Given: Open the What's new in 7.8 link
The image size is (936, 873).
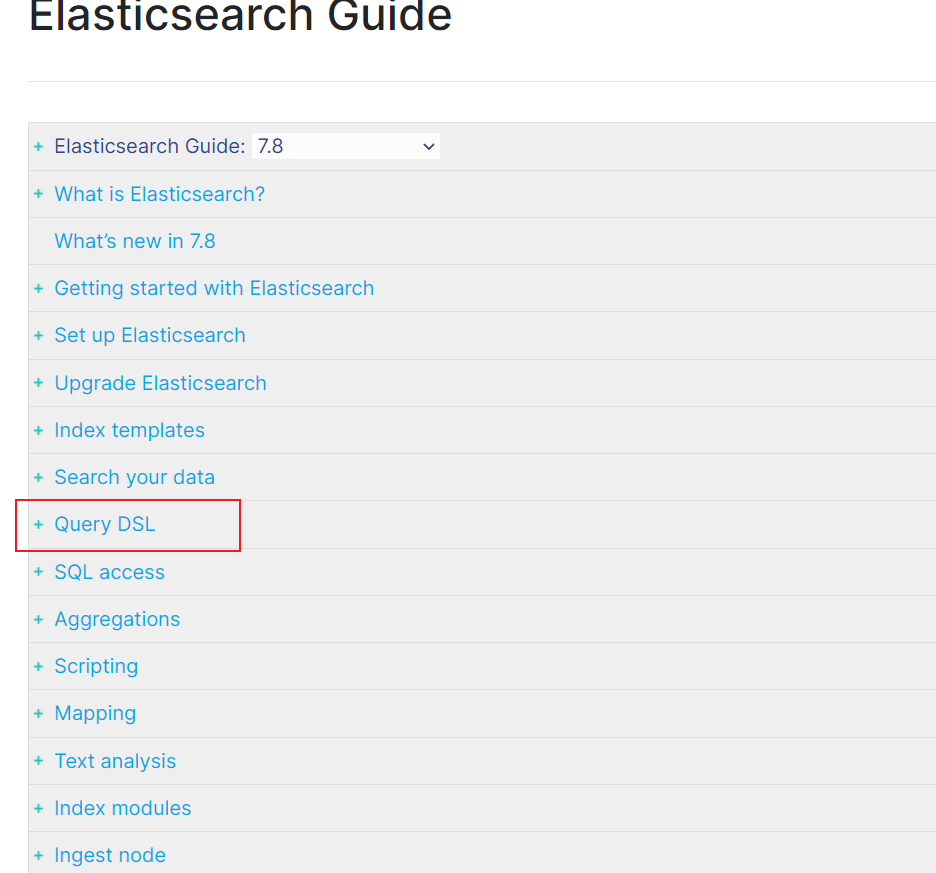Looking at the screenshot, I should [134, 241].
